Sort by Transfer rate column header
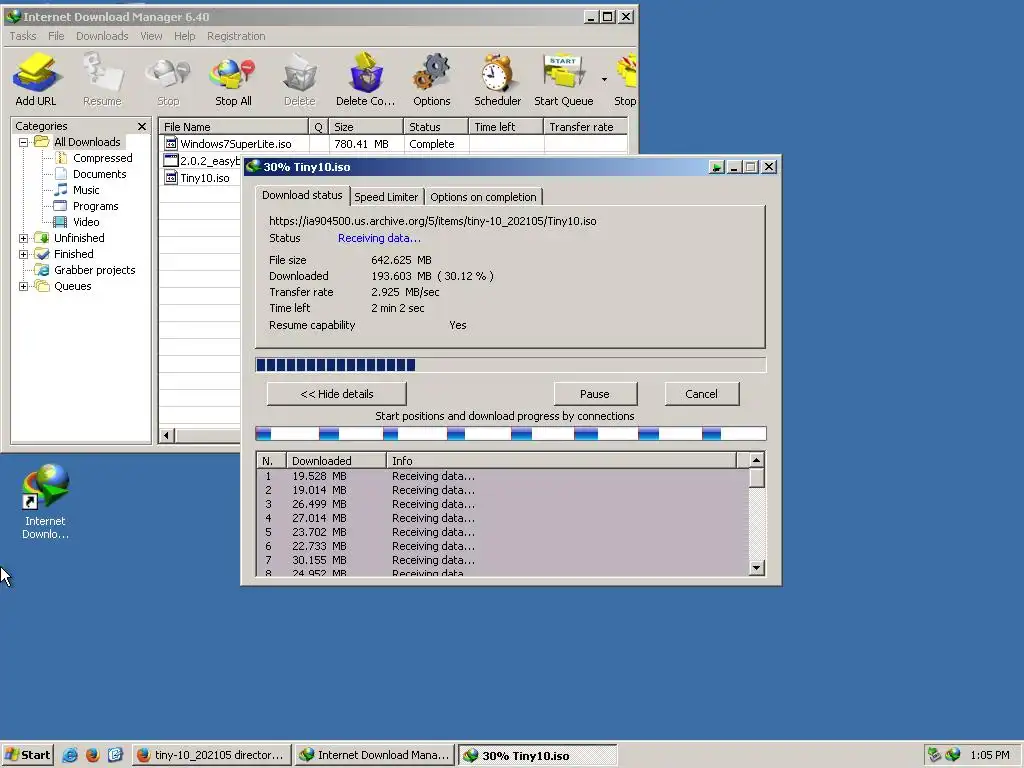The width and height of the screenshot is (1024, 768). point(585,127)
